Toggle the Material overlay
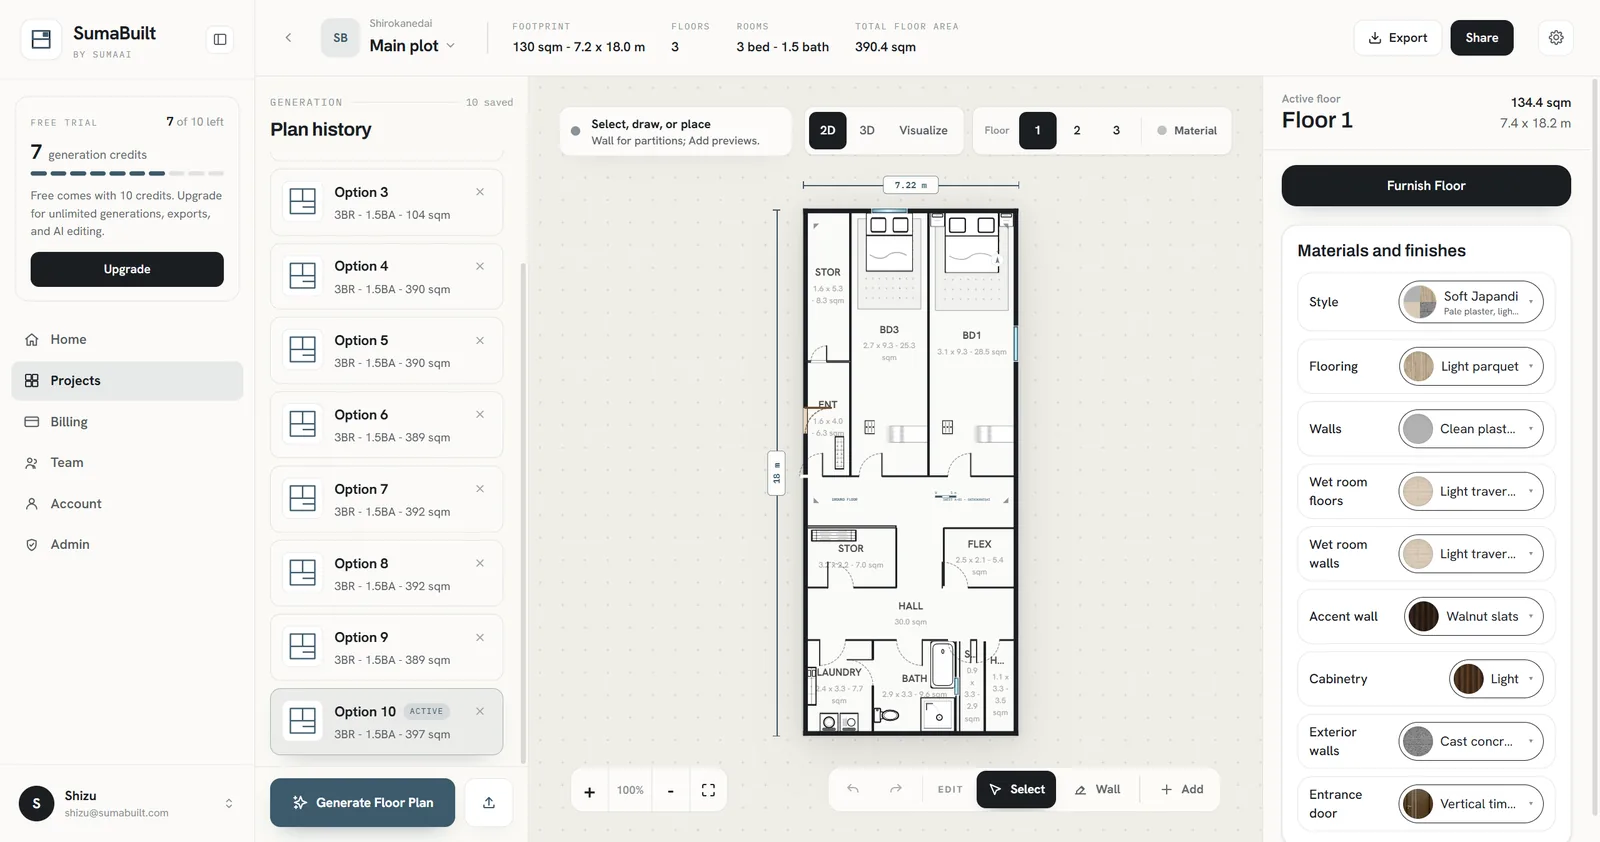This screenshot has height=842, width=1600. (1187, 130)
